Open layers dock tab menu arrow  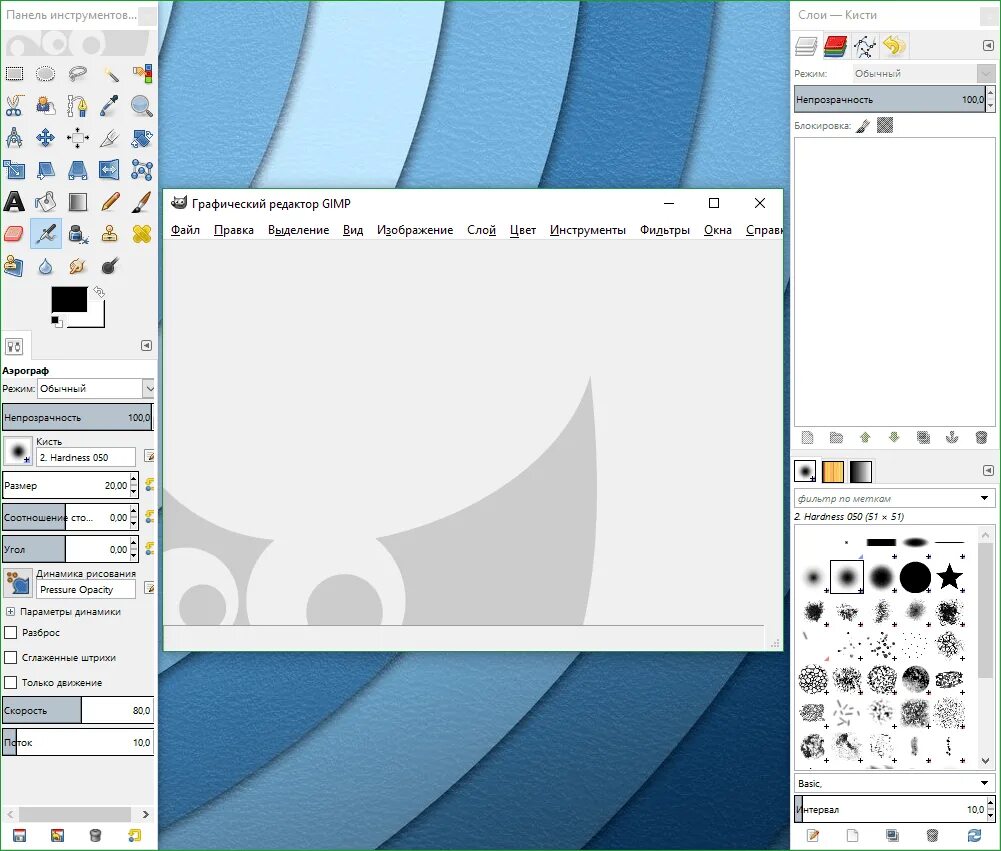[988, 46]
